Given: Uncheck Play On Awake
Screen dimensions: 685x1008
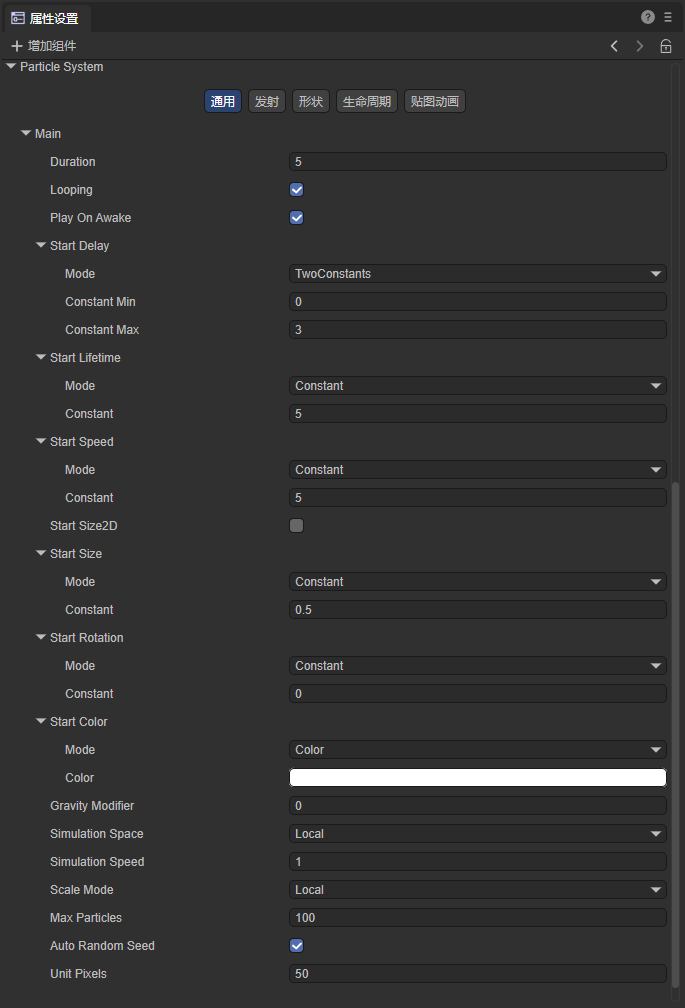Looking at the screenshot, I should click(296, 218).
